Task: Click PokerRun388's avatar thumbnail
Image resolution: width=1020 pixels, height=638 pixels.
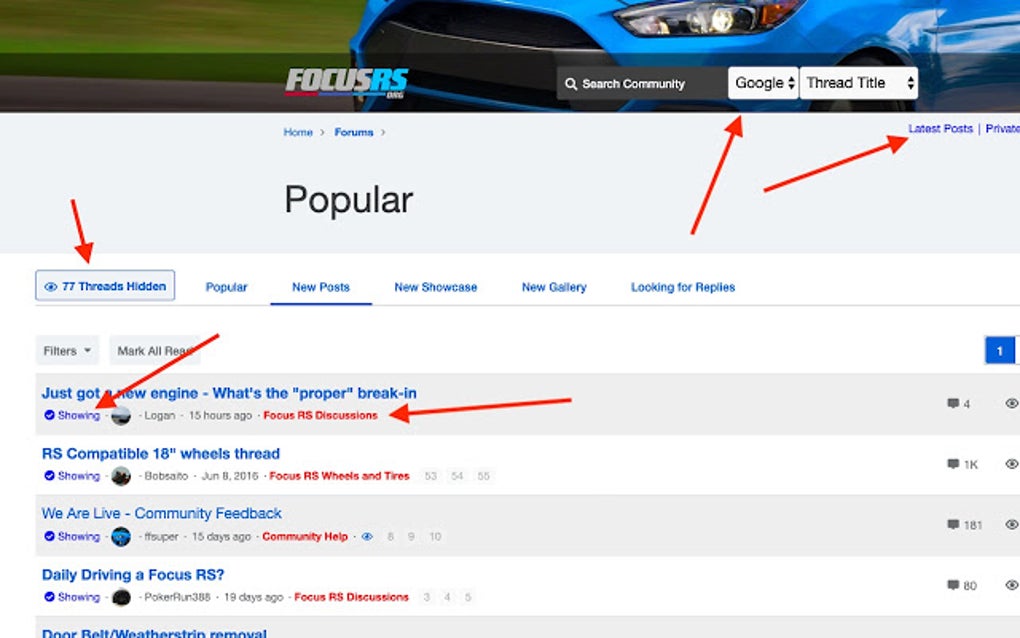Action: coord(122,597)
